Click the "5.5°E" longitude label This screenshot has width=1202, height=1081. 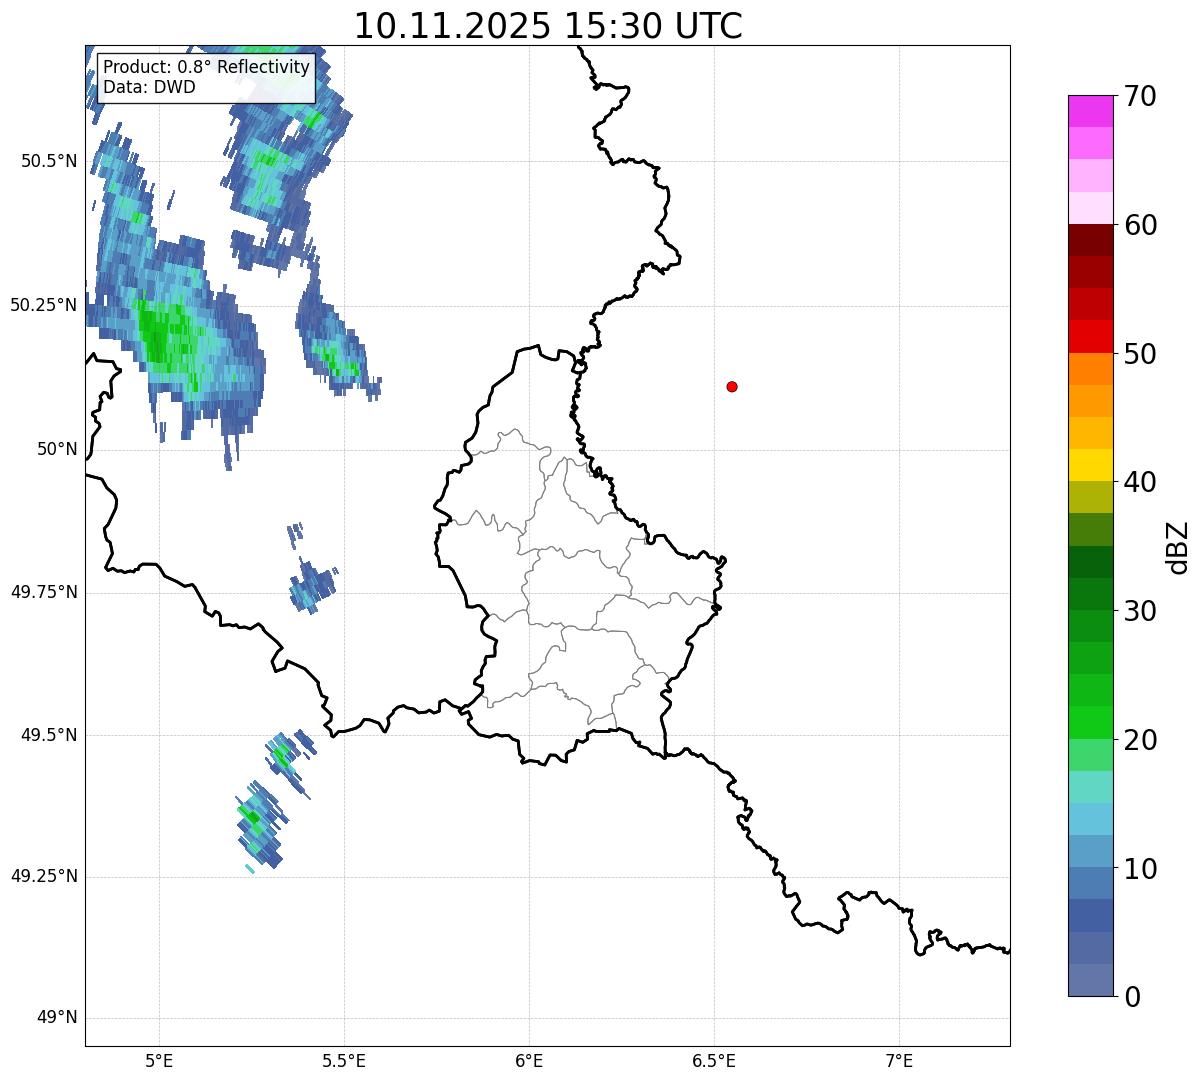tap(344, 1061)
